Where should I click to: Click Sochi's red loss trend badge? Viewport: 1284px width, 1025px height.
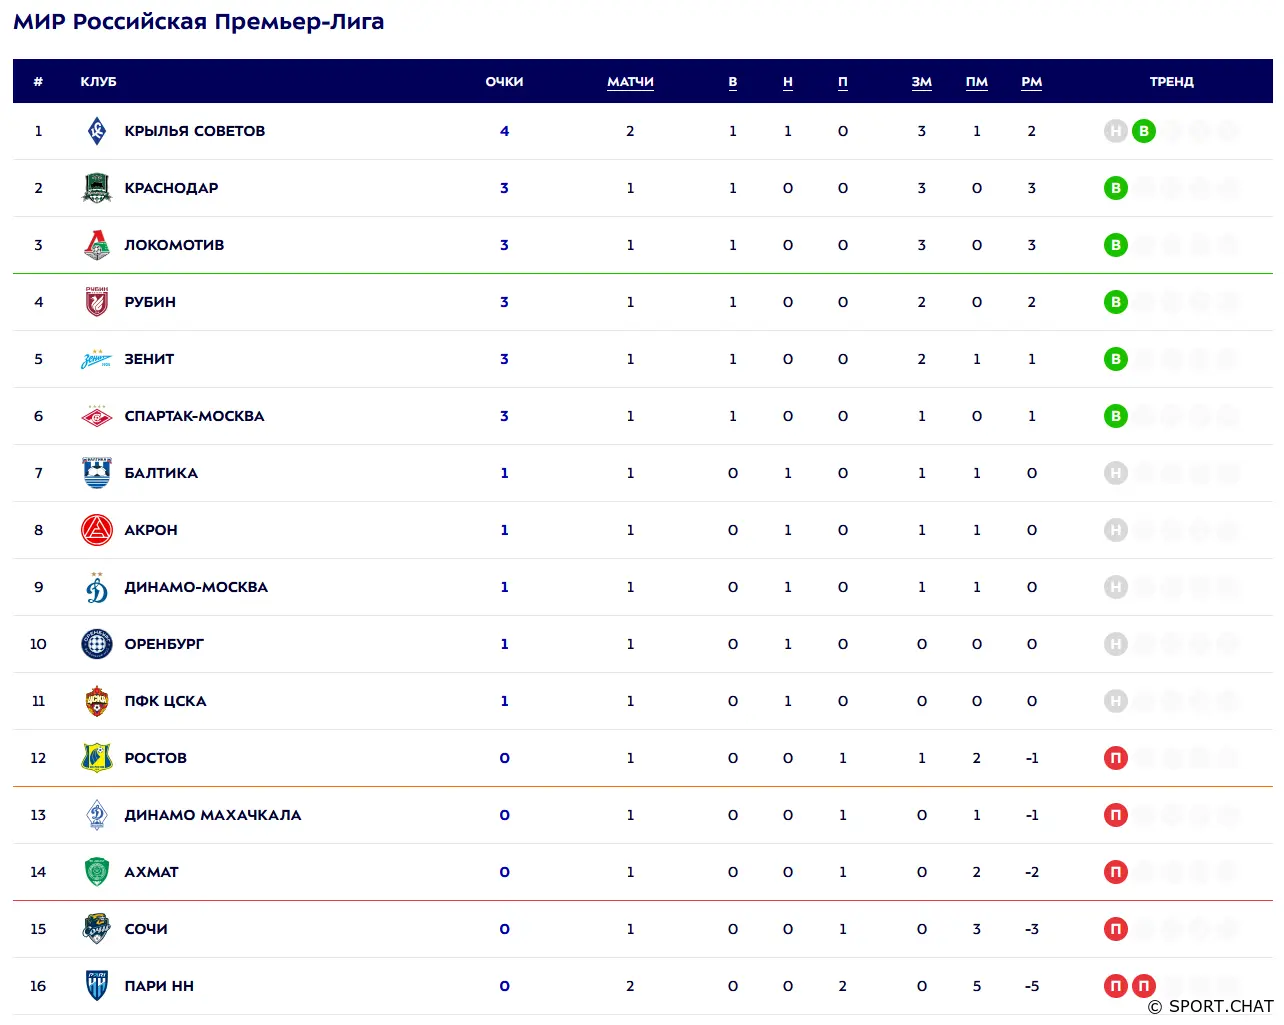tap(1116, 929)
